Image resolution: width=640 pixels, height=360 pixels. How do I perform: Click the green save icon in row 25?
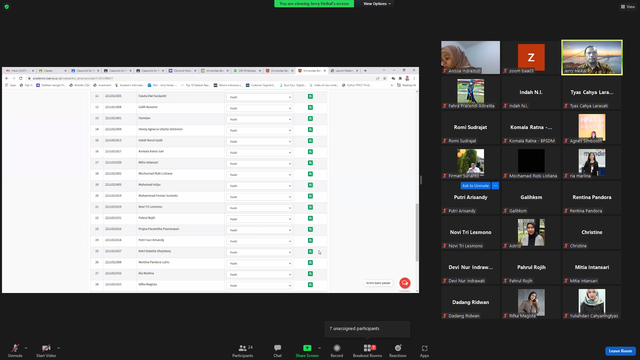tap(310, 251)
